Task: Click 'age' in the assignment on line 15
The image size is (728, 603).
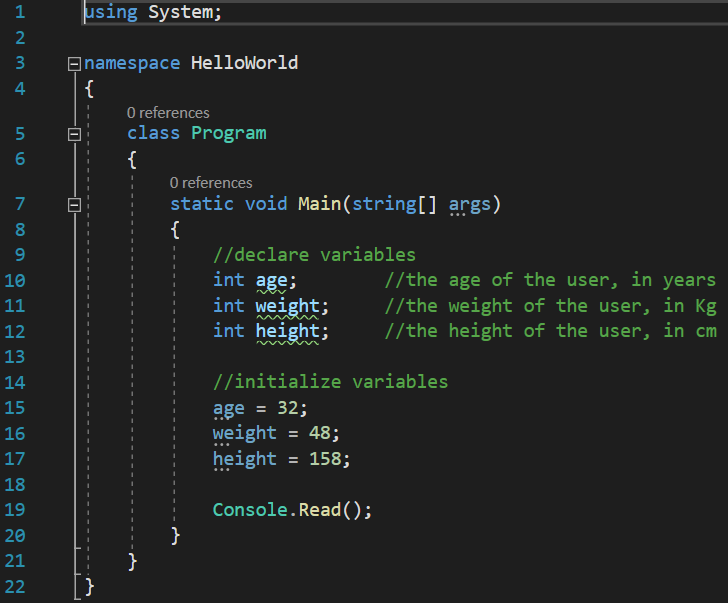Action: (228, 408)
